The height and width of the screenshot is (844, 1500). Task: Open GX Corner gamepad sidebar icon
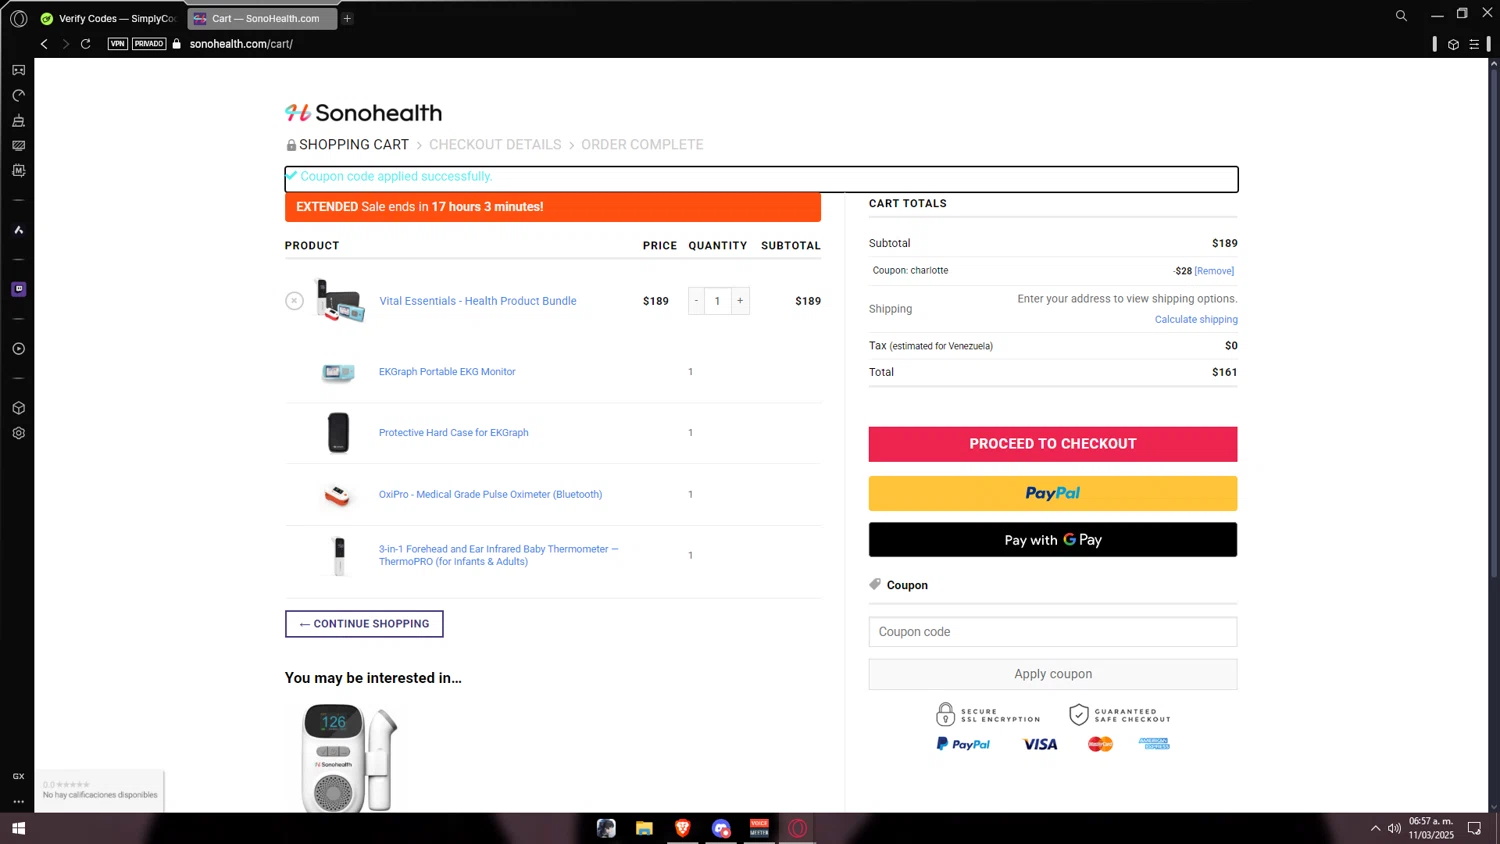click(18, 70)
